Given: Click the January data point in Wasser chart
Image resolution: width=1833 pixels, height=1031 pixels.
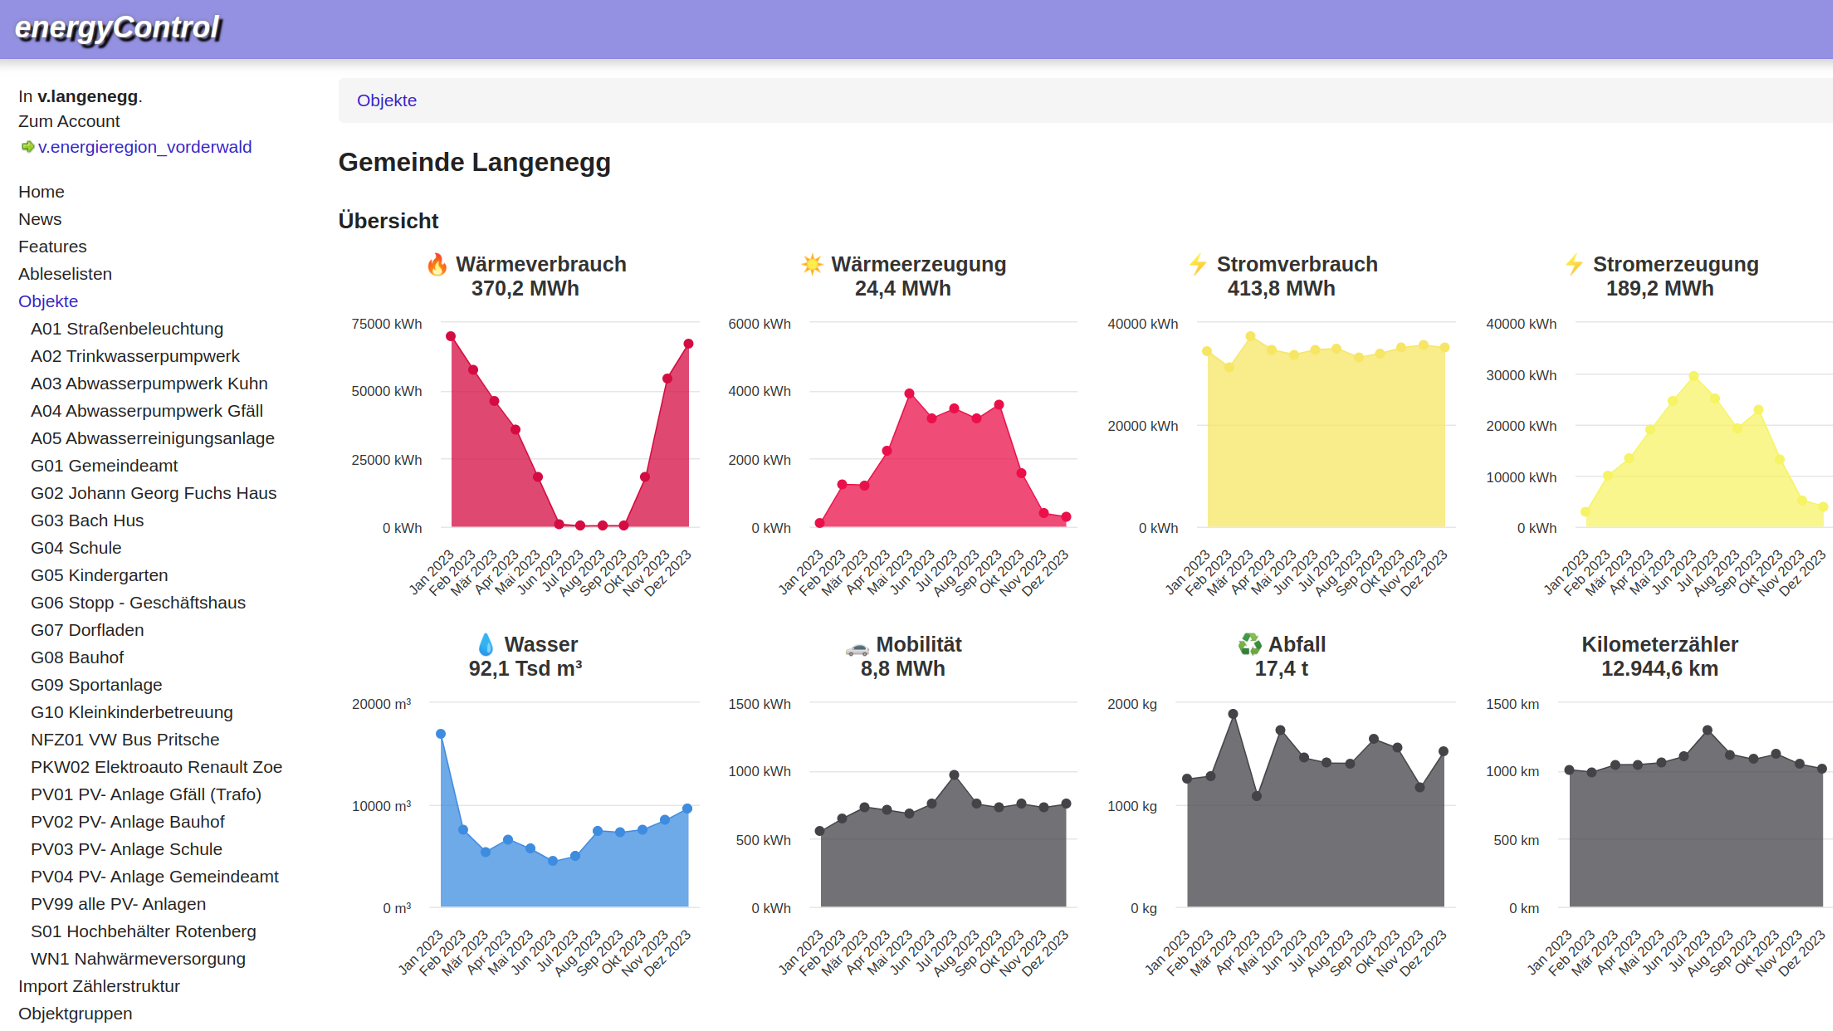Looking at the screenshot, I should 441,734.
